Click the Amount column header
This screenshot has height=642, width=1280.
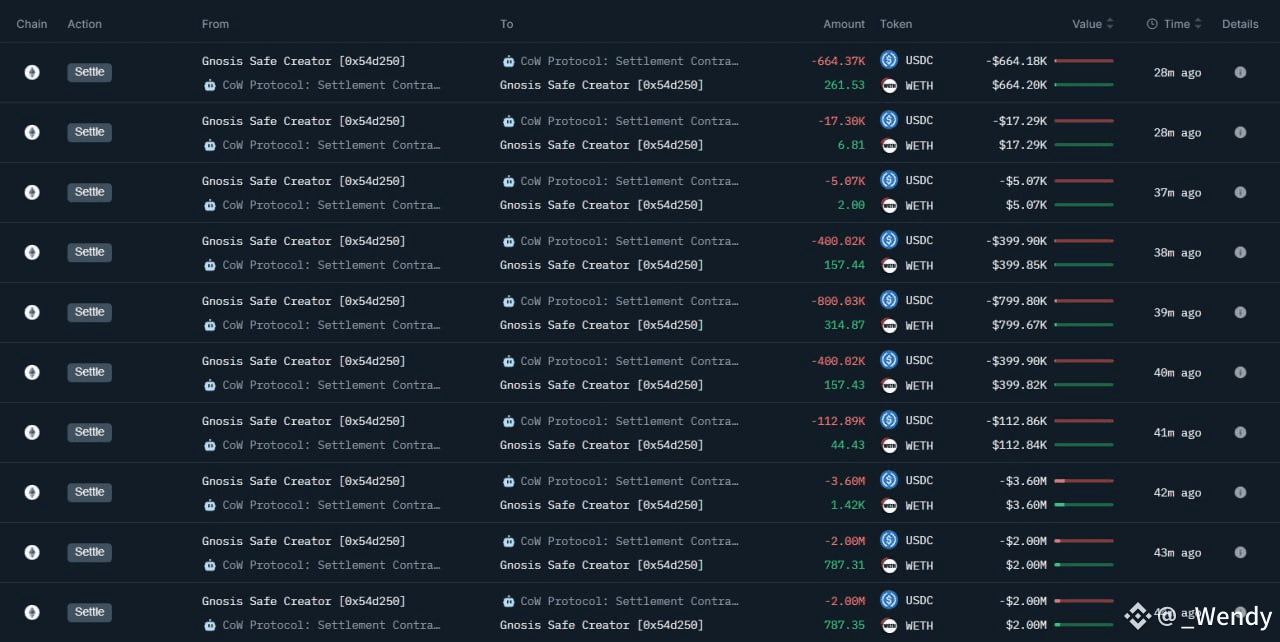(843, 23)
